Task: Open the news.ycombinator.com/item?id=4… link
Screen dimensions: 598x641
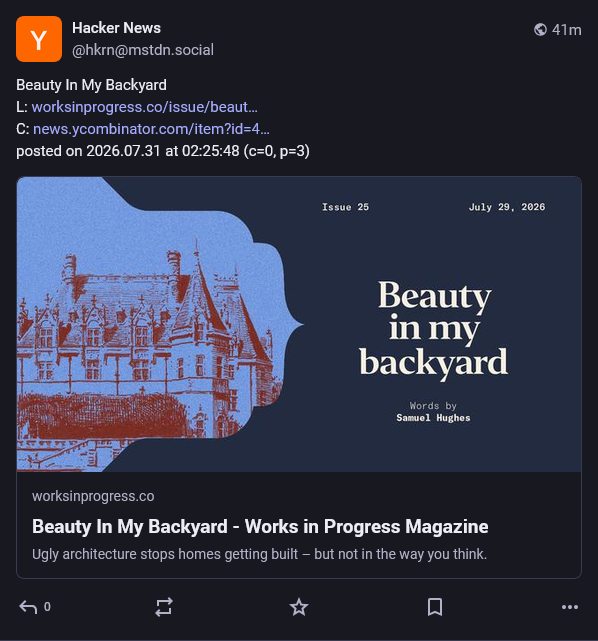Action: point(151,129)
